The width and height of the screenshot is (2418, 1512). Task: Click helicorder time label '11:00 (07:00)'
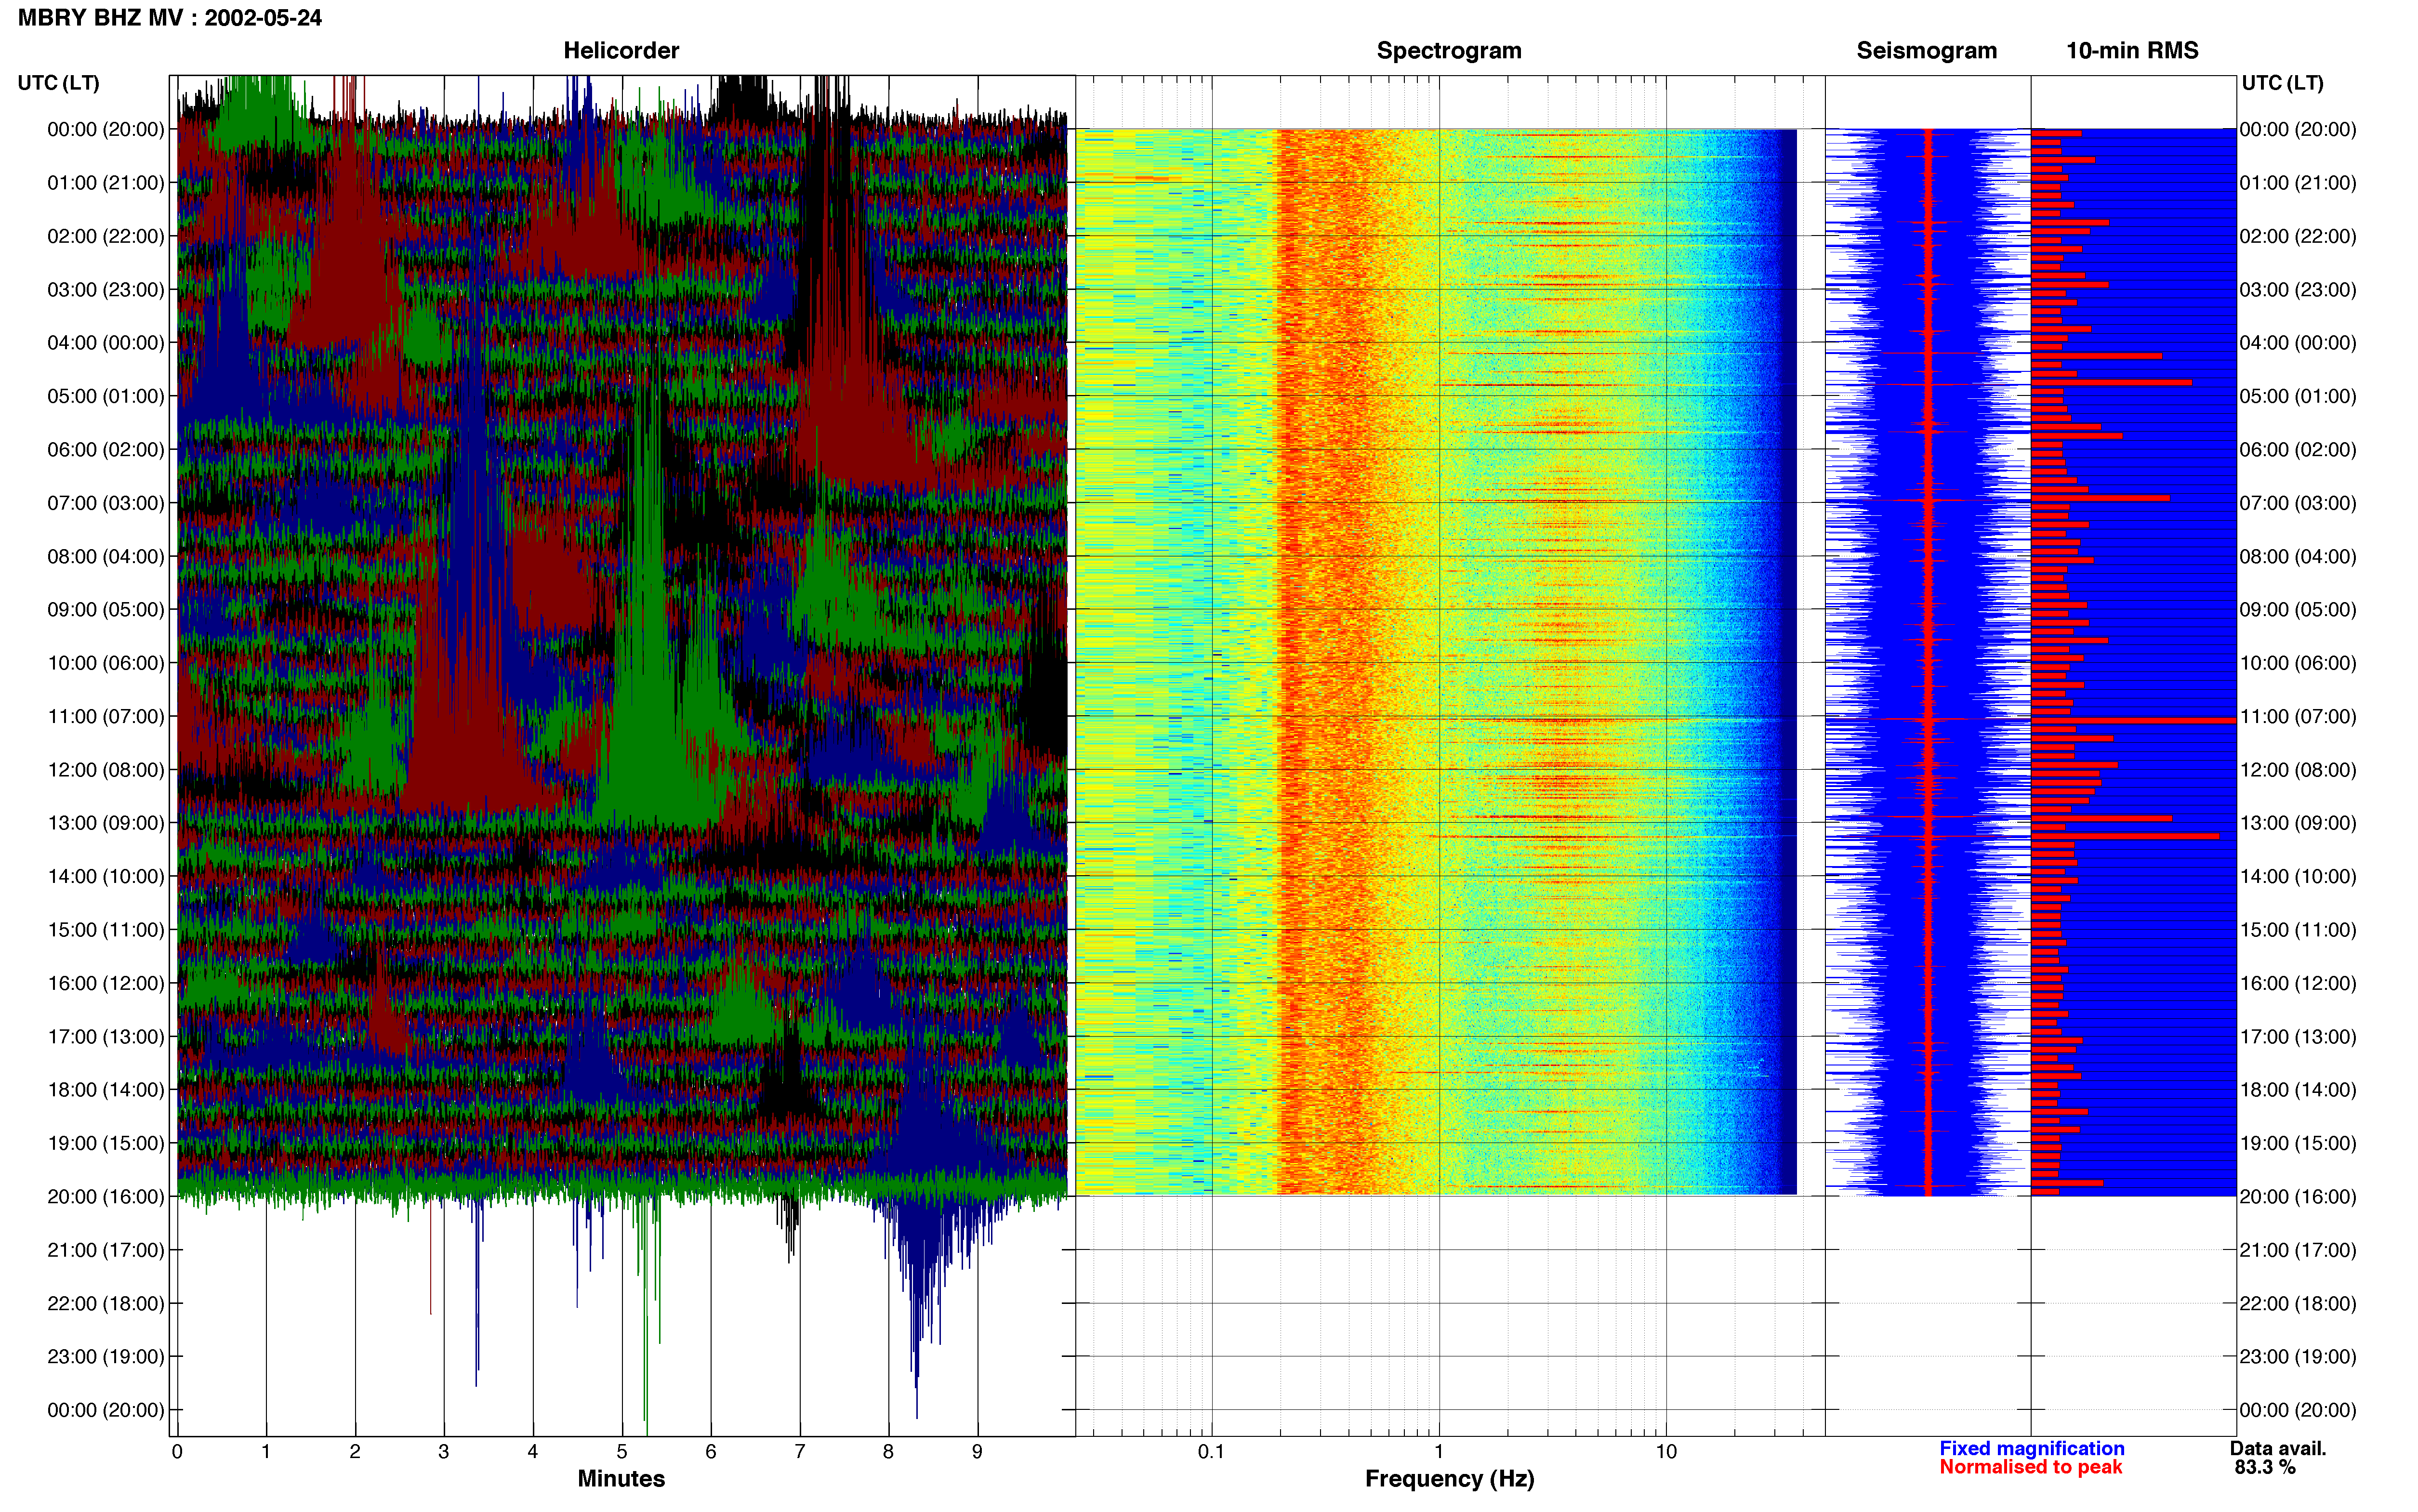[x=106, y=716]
